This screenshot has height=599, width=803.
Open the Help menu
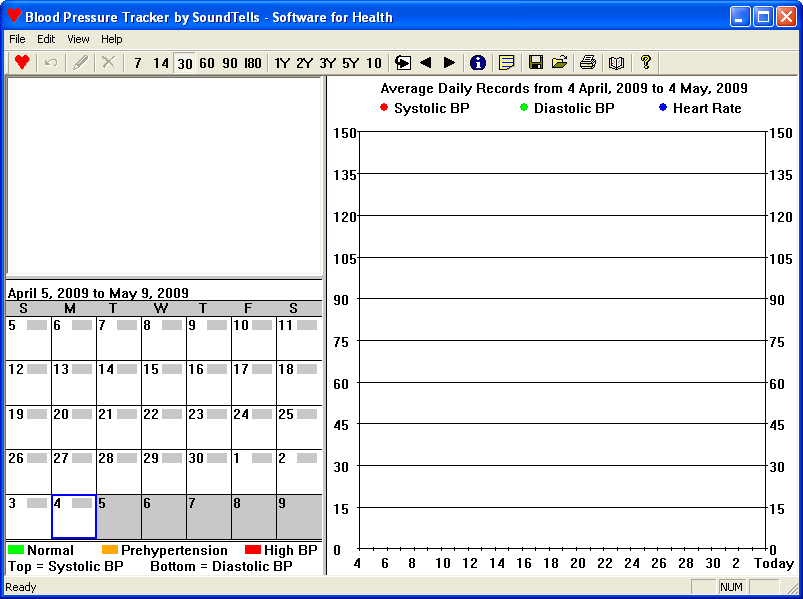(x=111, y=39)
